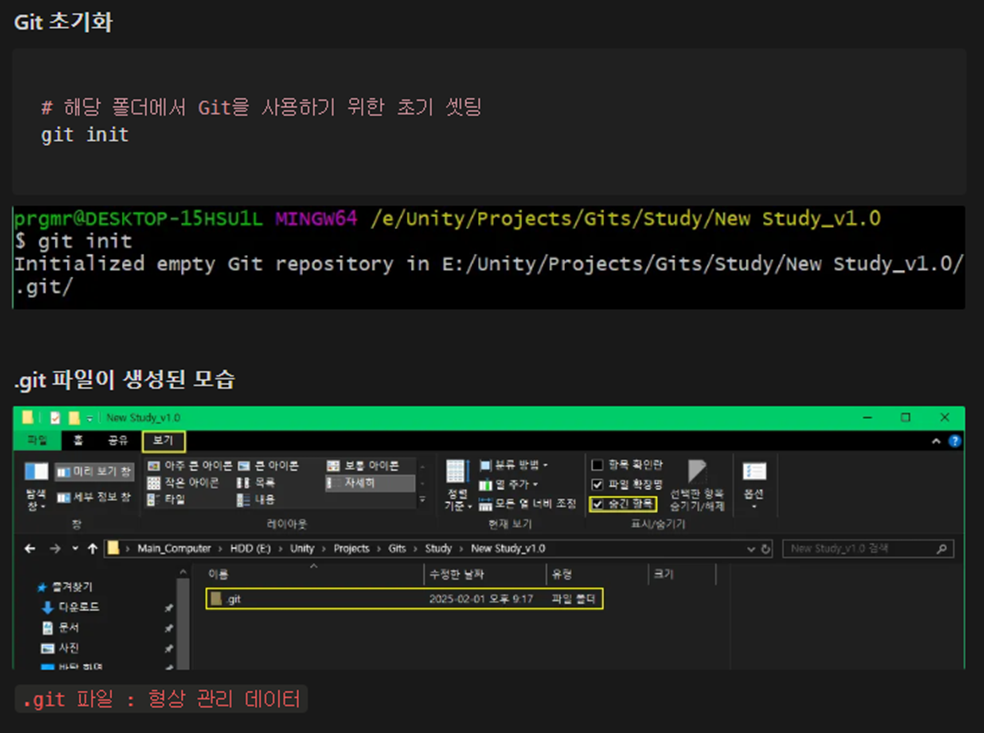Switch to the 홈 ribbon tab
The height and width of the screenshot is (733, 984).
pos(78,441)
